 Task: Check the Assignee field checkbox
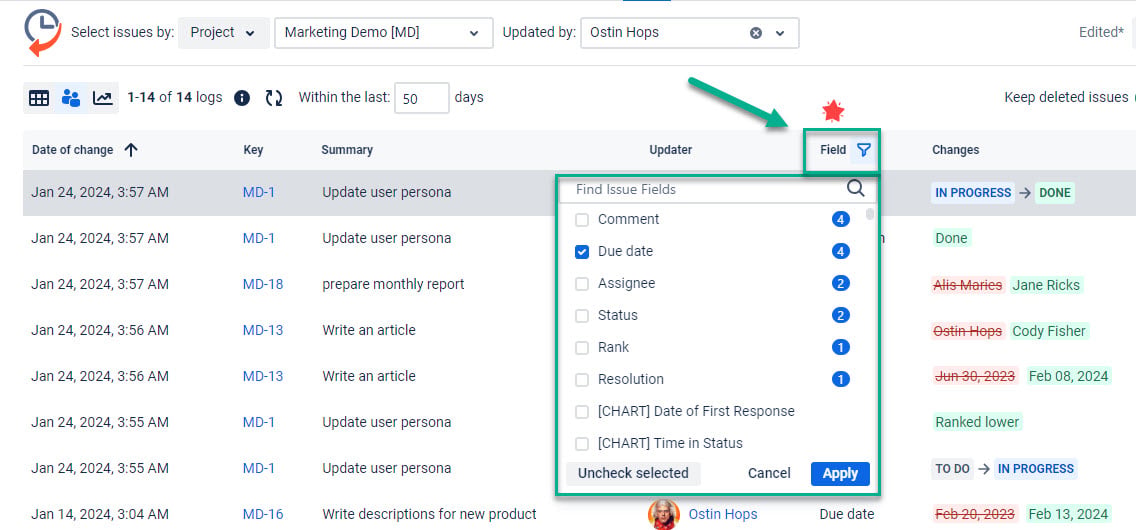coord(582,284)
